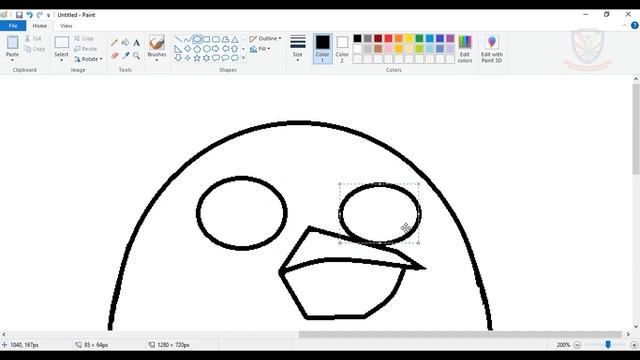The width and height of the screenshot is (640, 360).
Task: Choose the Cloud callout shape
Action: coord(234,58)
